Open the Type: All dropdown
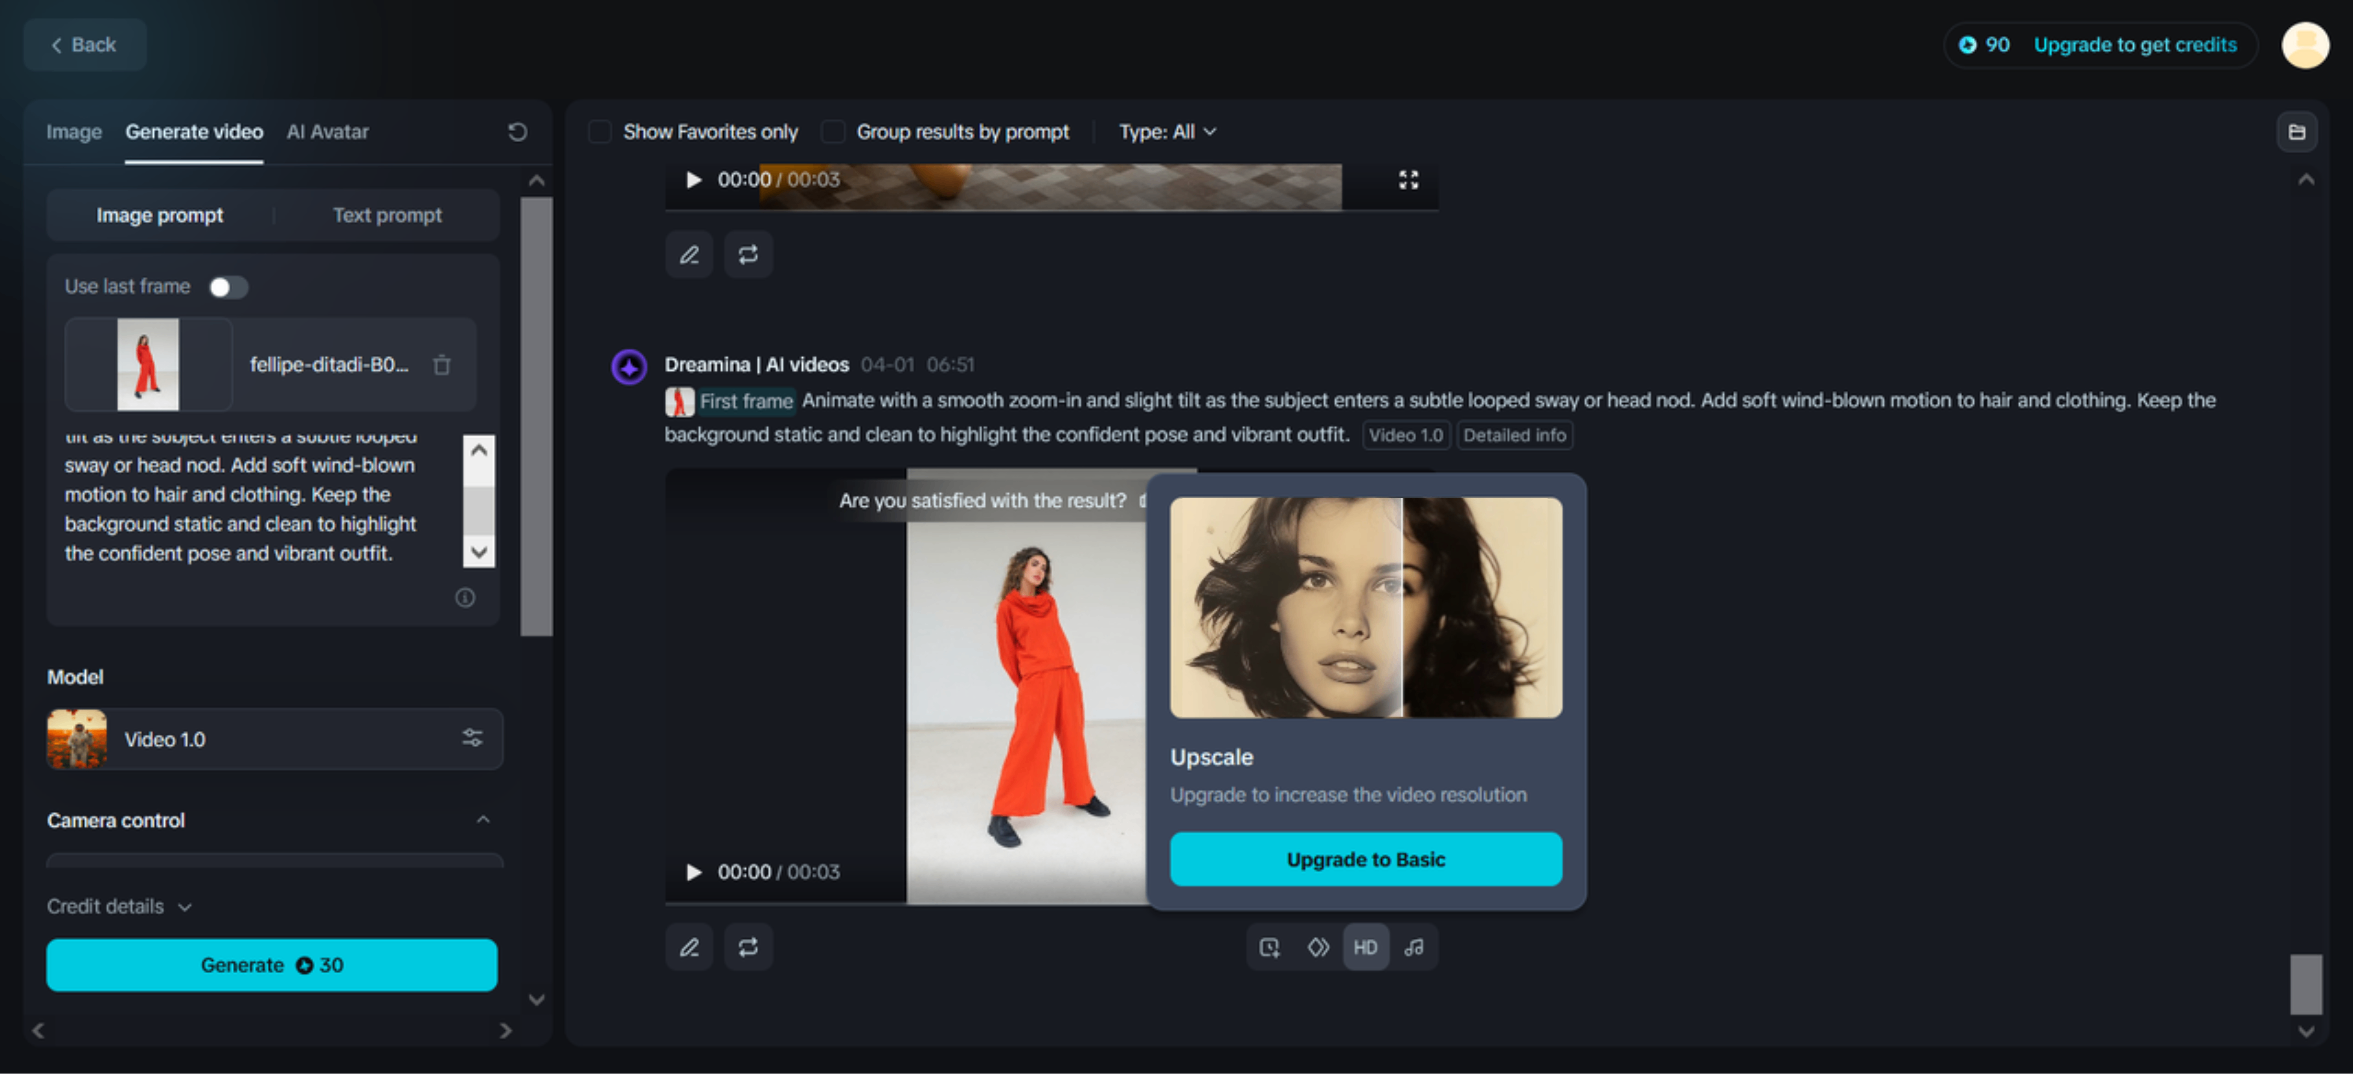This screenshot has height=1074, width=2353. [x=1167, y=132]
